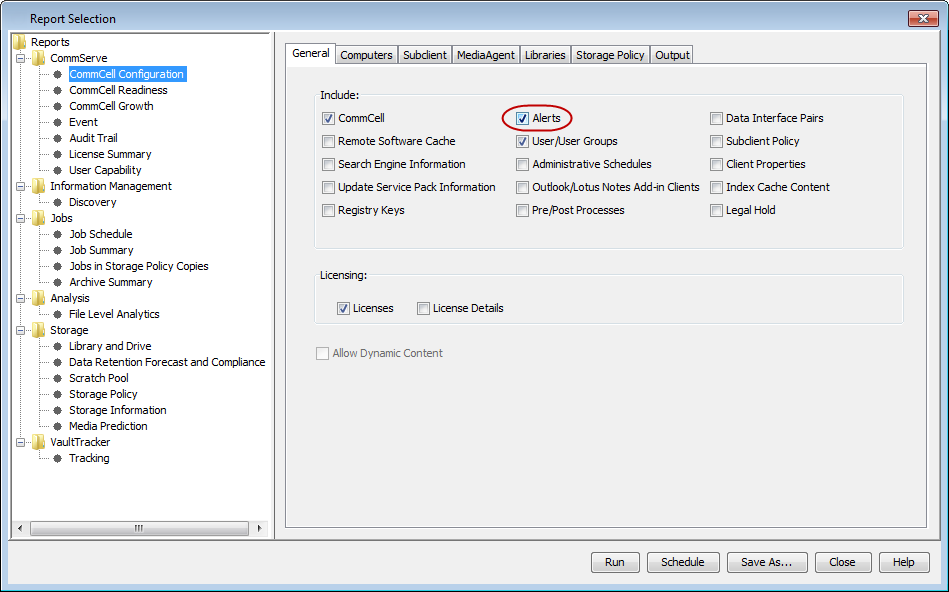
Task: Click the Run button
Action: (x=615, y=562)
